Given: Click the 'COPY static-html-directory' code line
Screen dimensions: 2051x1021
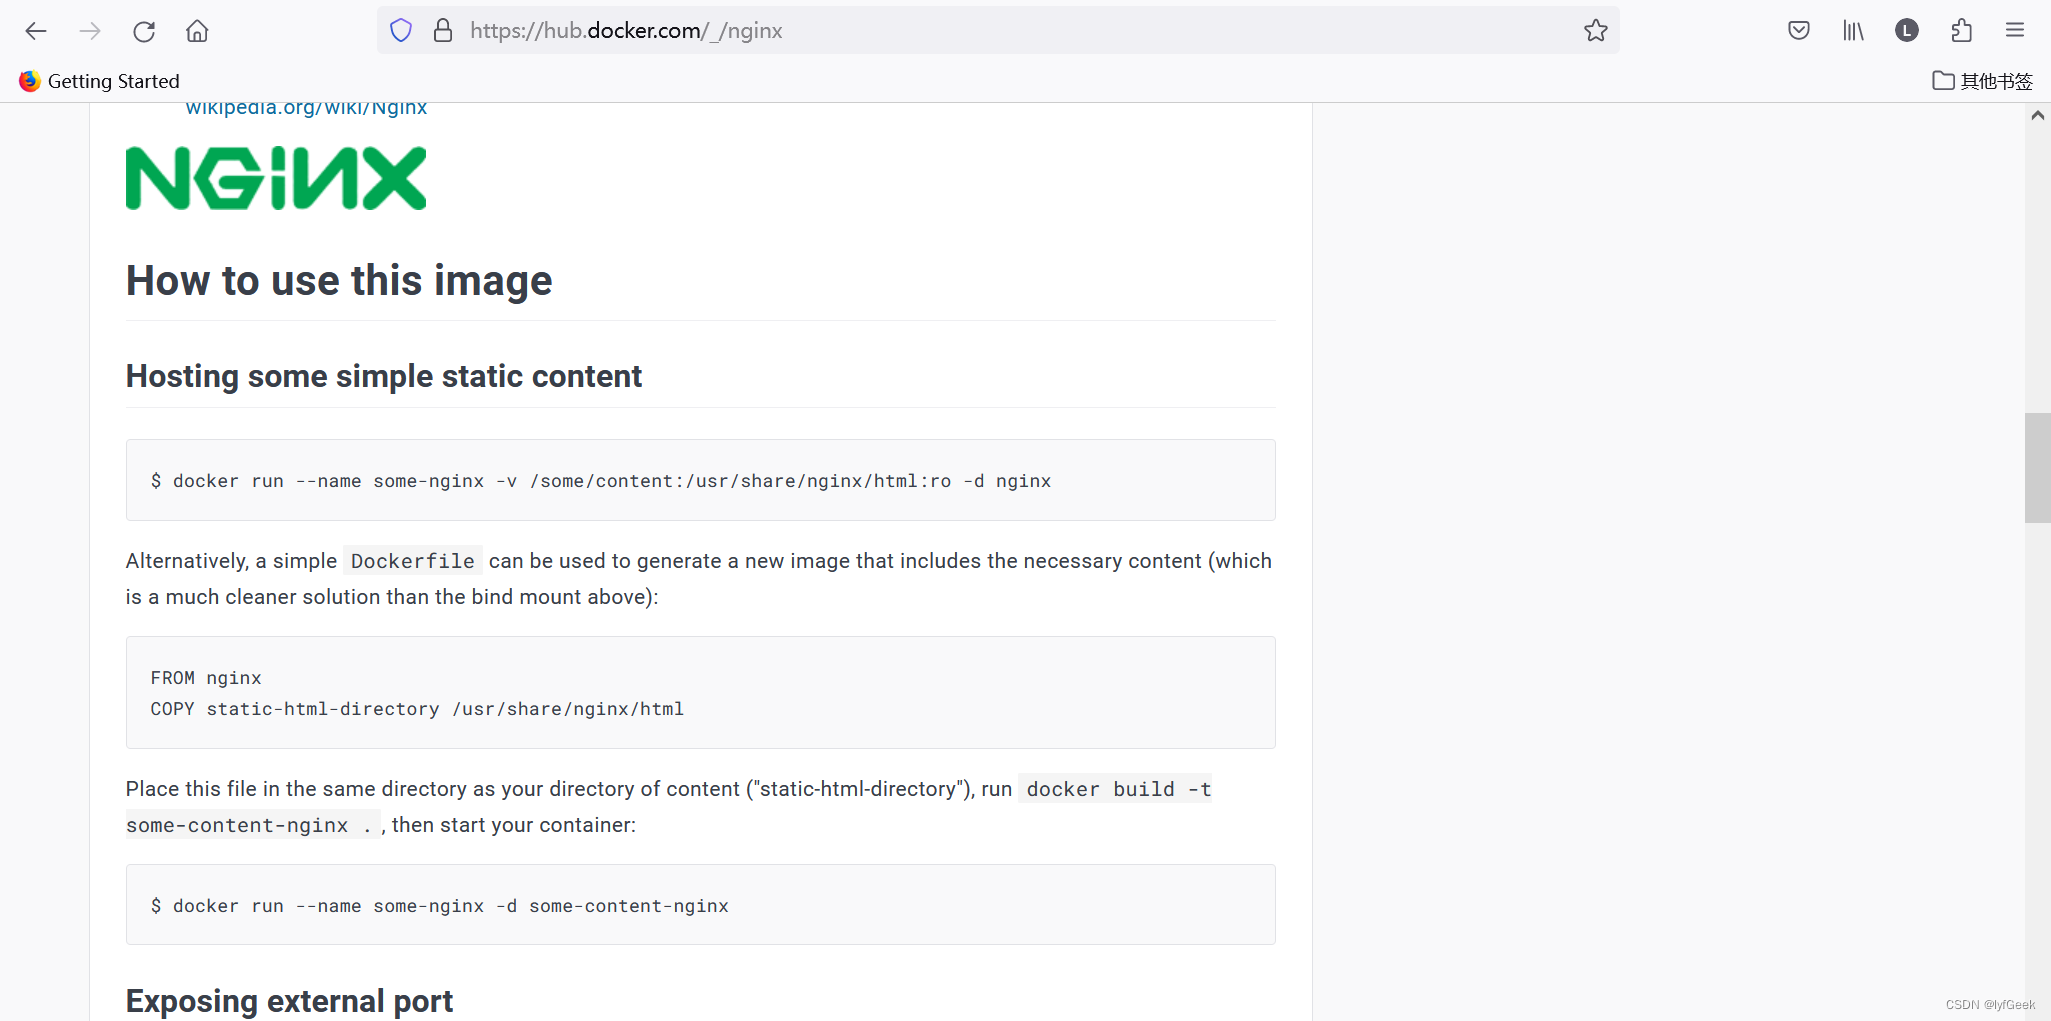Looking at the screenshot, I should 417,709.
